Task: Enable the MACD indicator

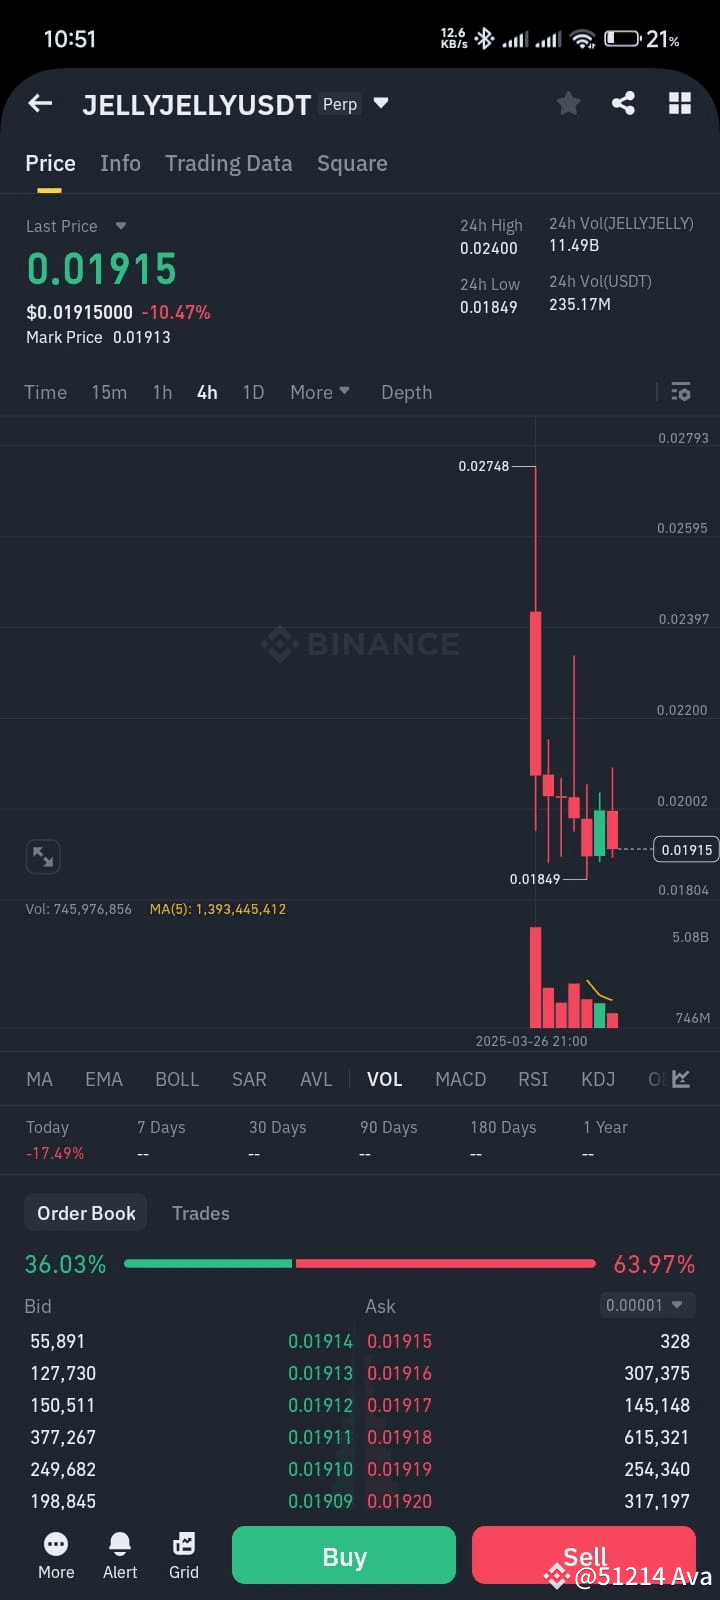Action: [x=460, y=1079]
